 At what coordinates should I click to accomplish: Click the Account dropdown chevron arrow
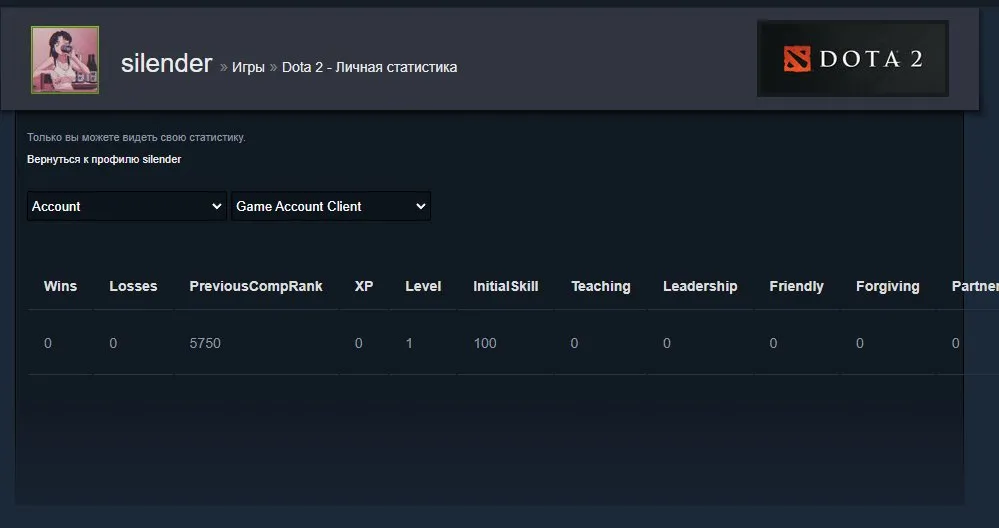[x=217, y=206]
